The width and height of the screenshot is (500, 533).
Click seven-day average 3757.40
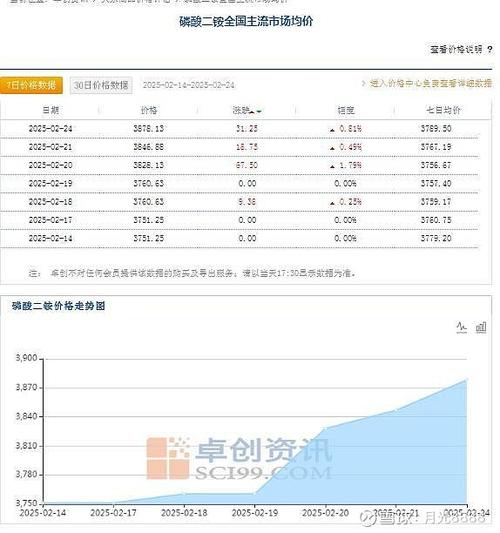[436, 184]
